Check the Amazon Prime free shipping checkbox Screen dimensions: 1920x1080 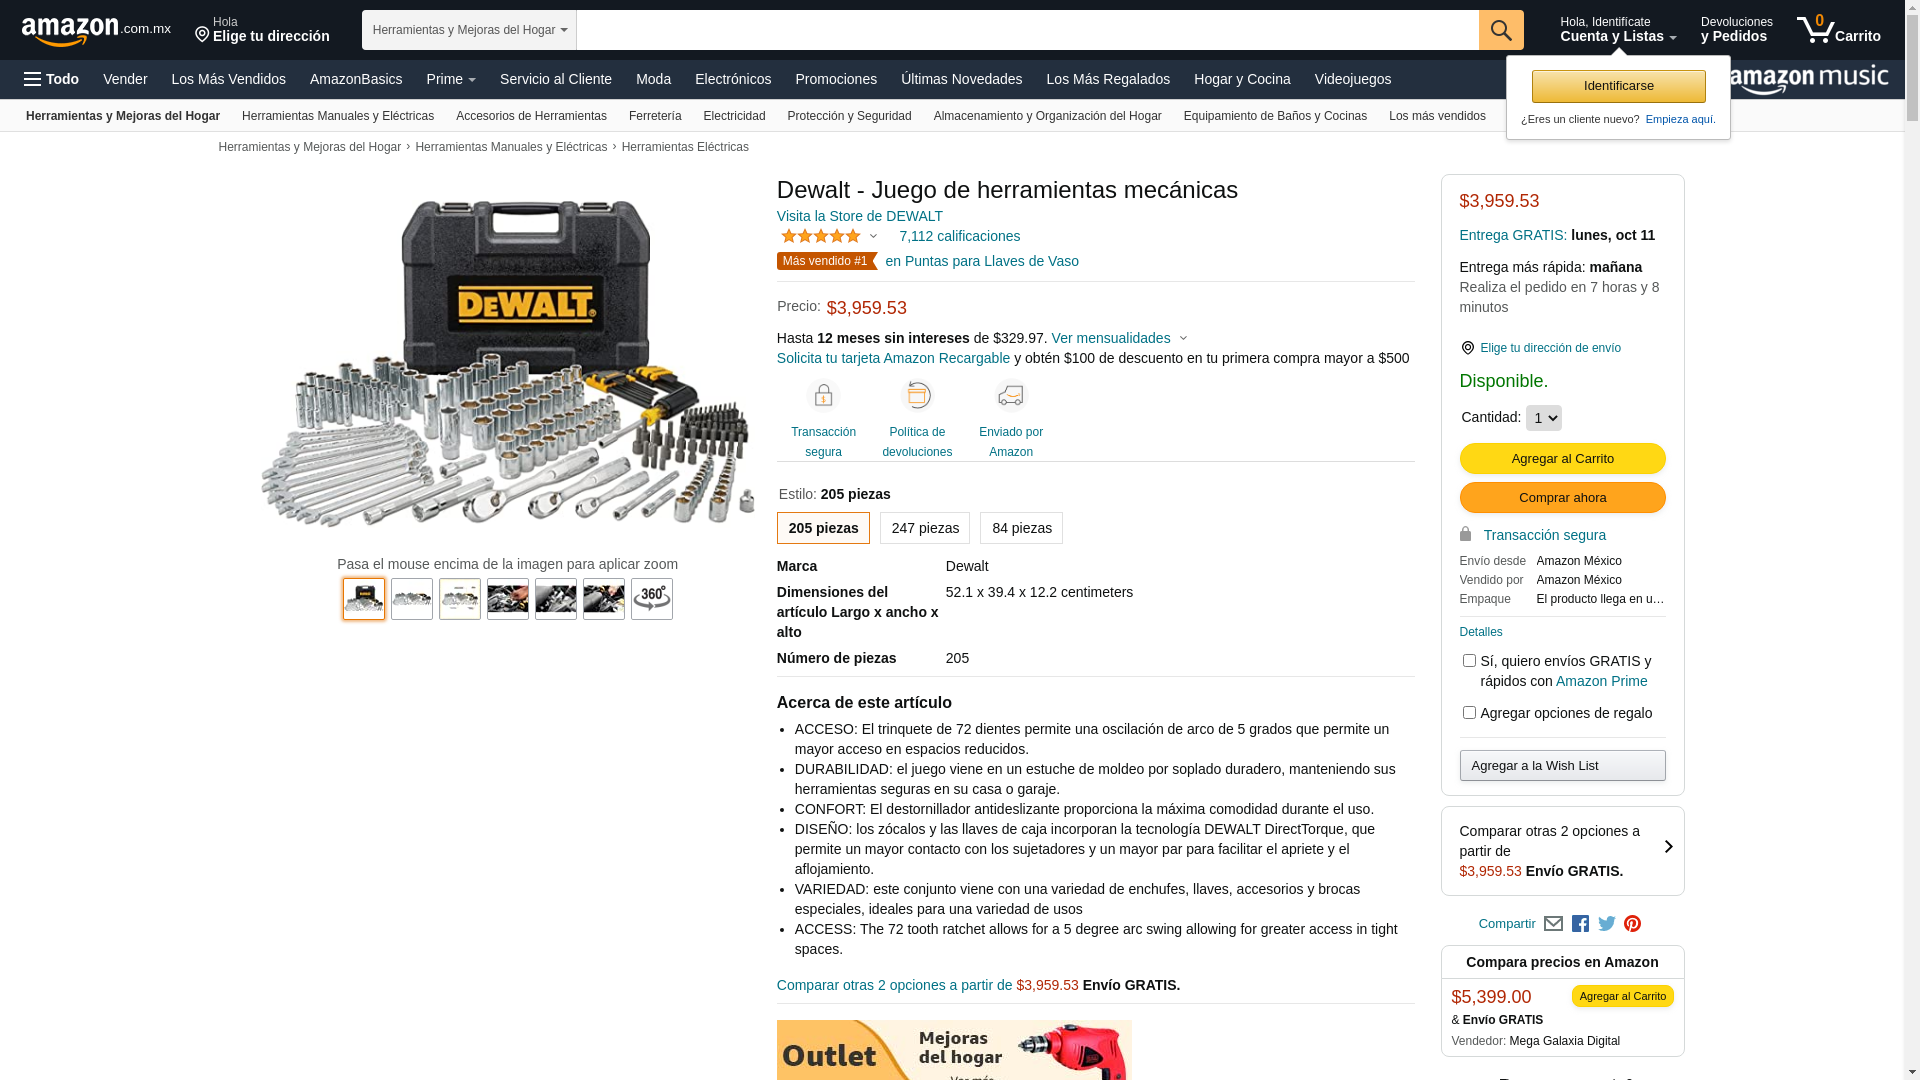click(1469, 661)
